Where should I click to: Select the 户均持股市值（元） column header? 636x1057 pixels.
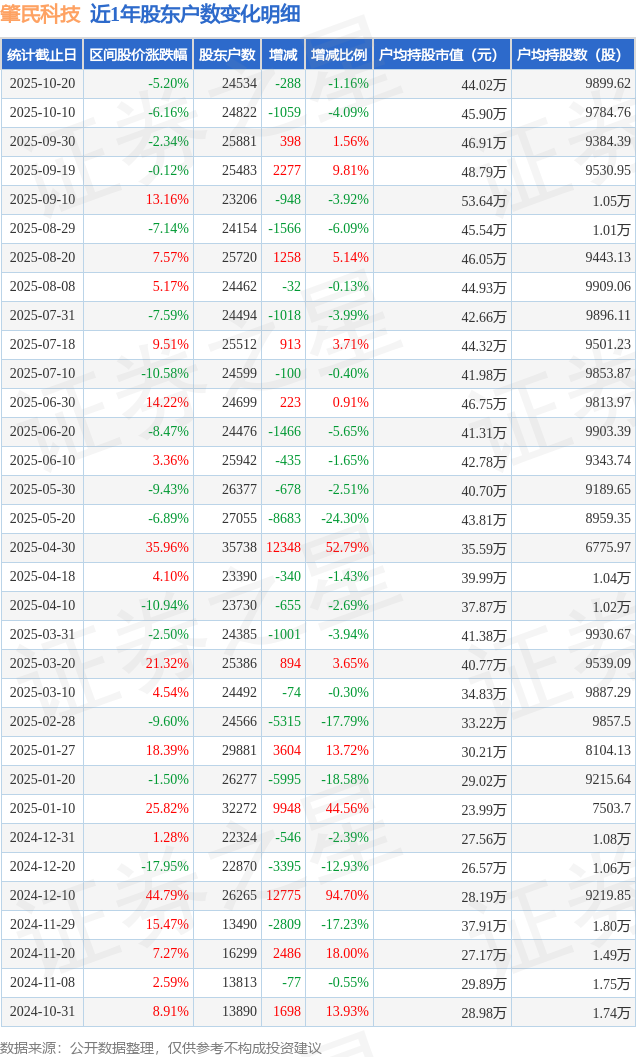[x=440, y=55]
